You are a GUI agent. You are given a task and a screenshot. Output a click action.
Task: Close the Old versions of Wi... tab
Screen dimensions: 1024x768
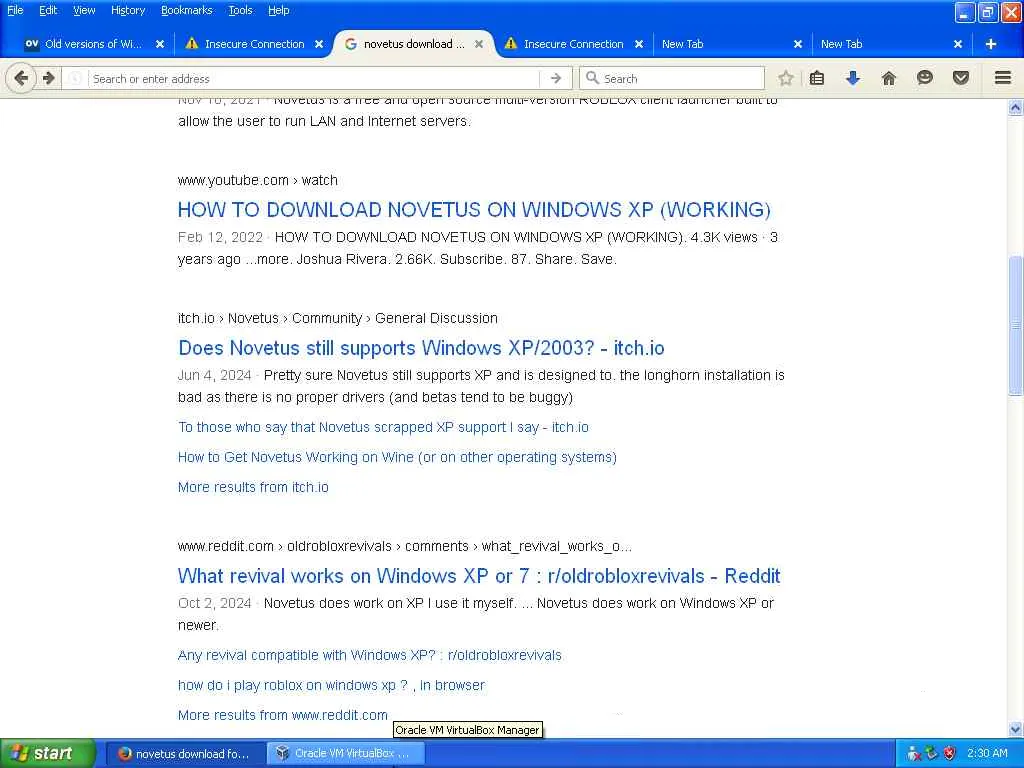[160, 44]
